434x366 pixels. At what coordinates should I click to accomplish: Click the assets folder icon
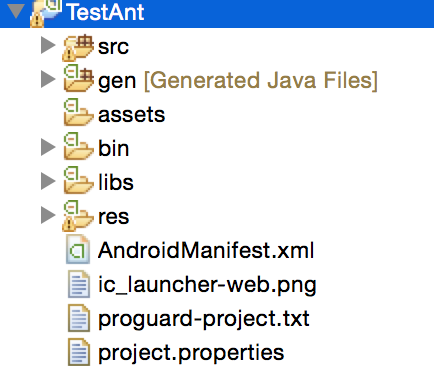pos(78,112)
